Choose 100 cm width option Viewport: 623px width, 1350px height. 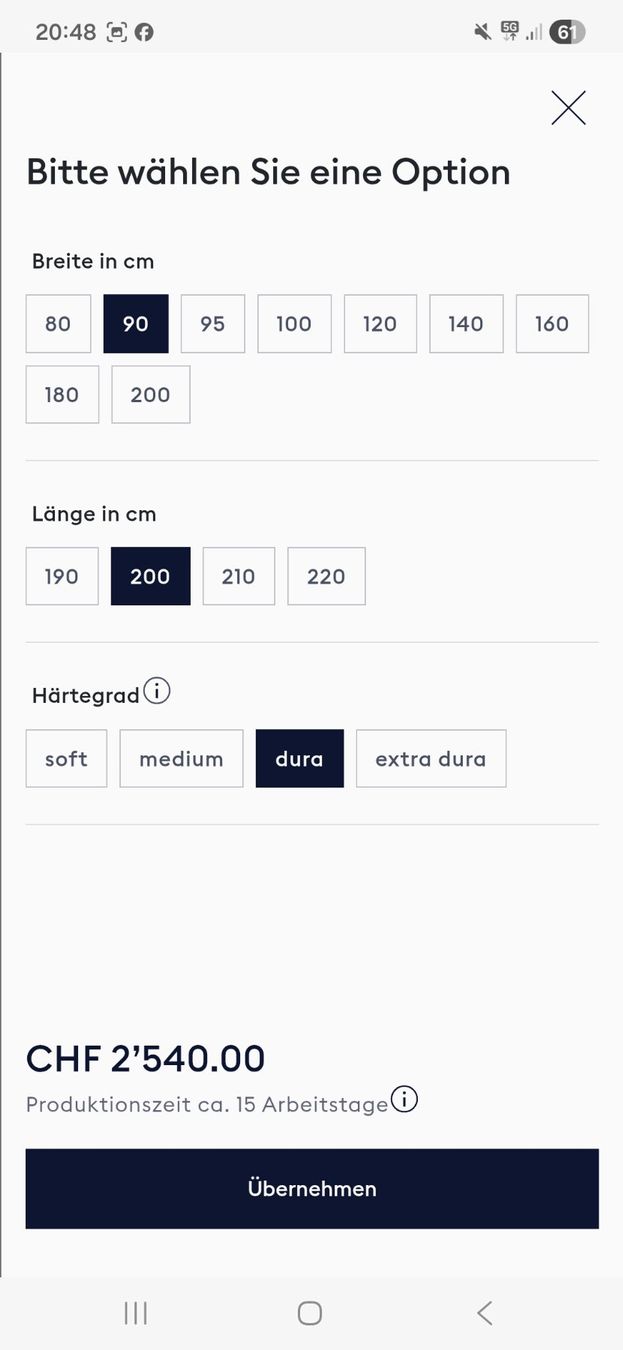click(x=294, y=324)
